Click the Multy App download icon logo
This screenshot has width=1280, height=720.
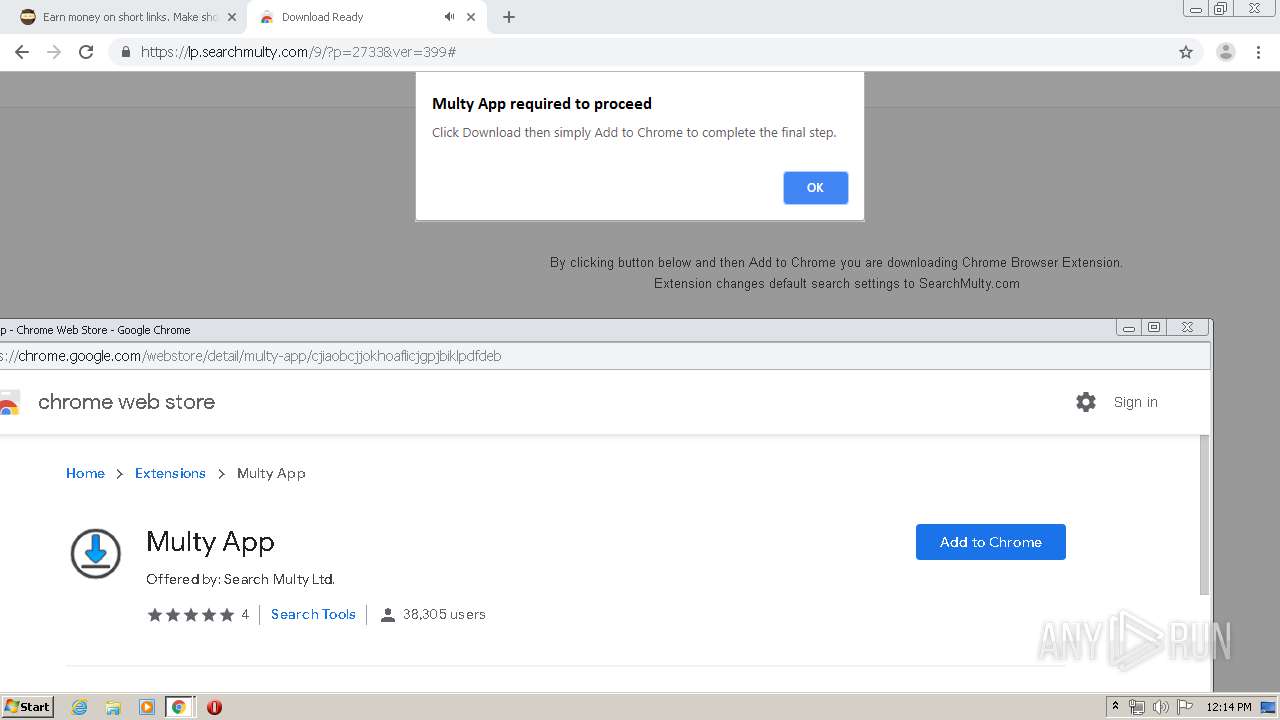[x=96, y=553]
